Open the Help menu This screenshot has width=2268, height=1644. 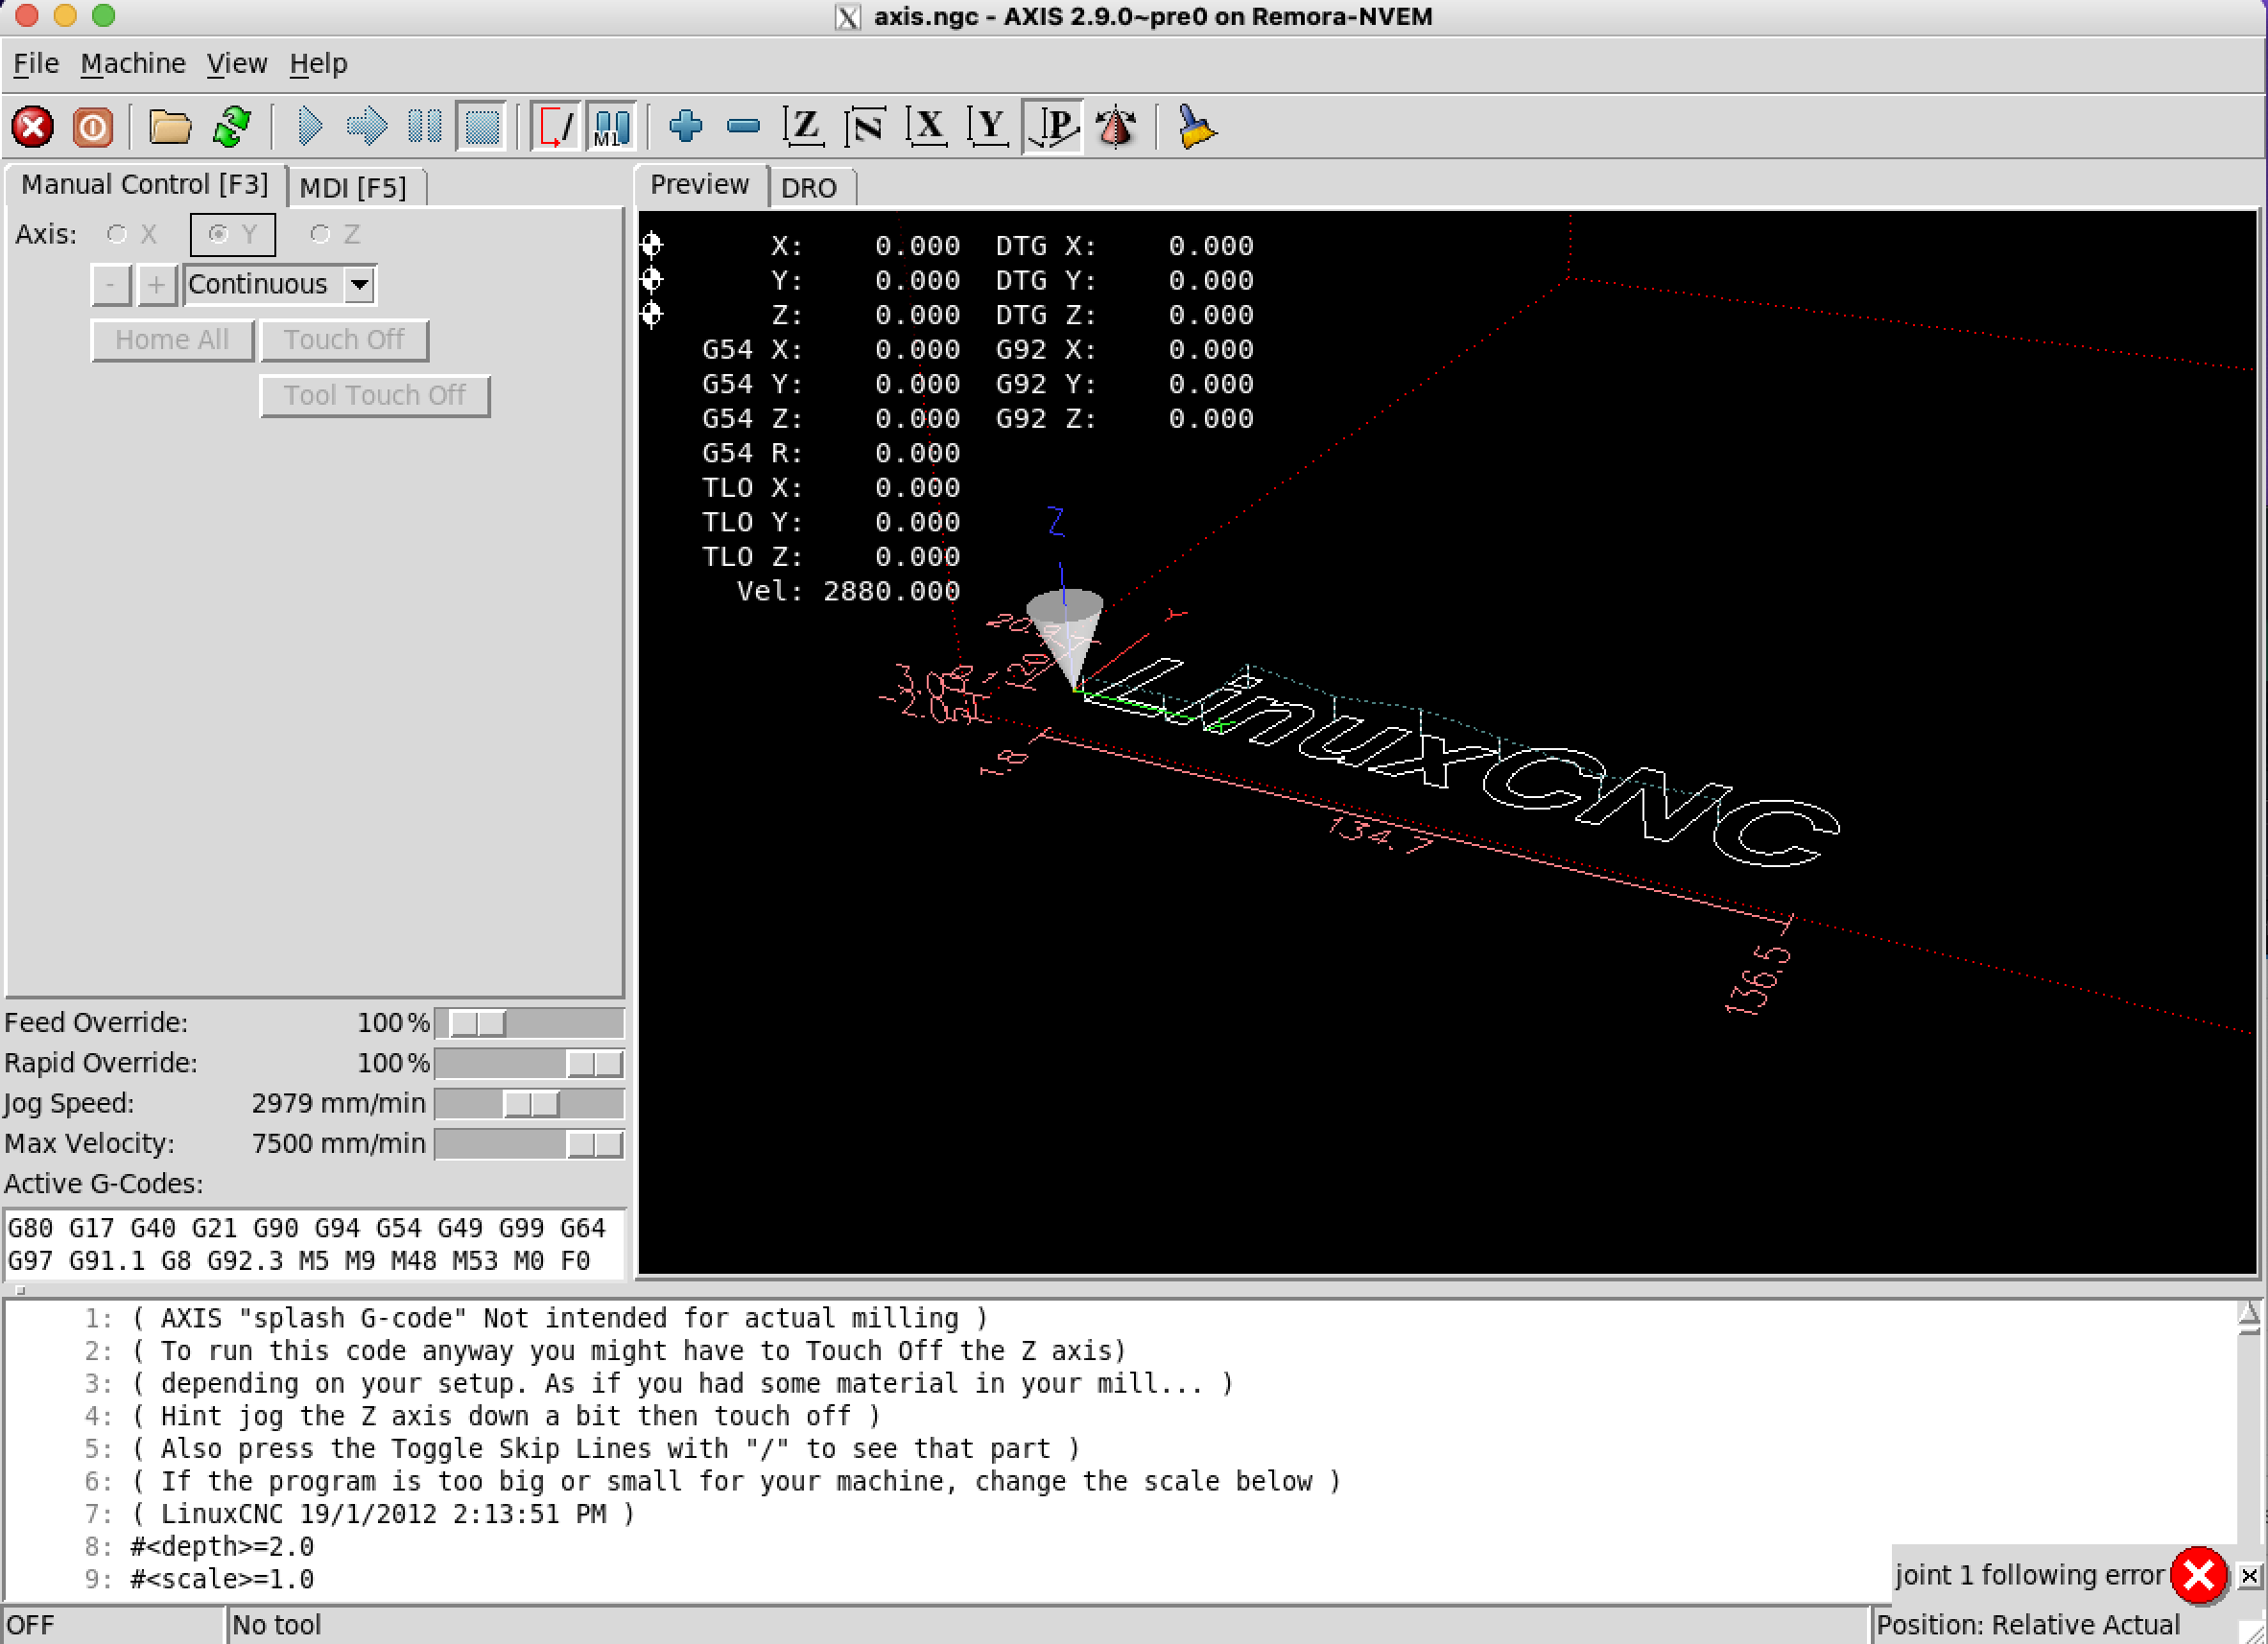tap(318, 64)
